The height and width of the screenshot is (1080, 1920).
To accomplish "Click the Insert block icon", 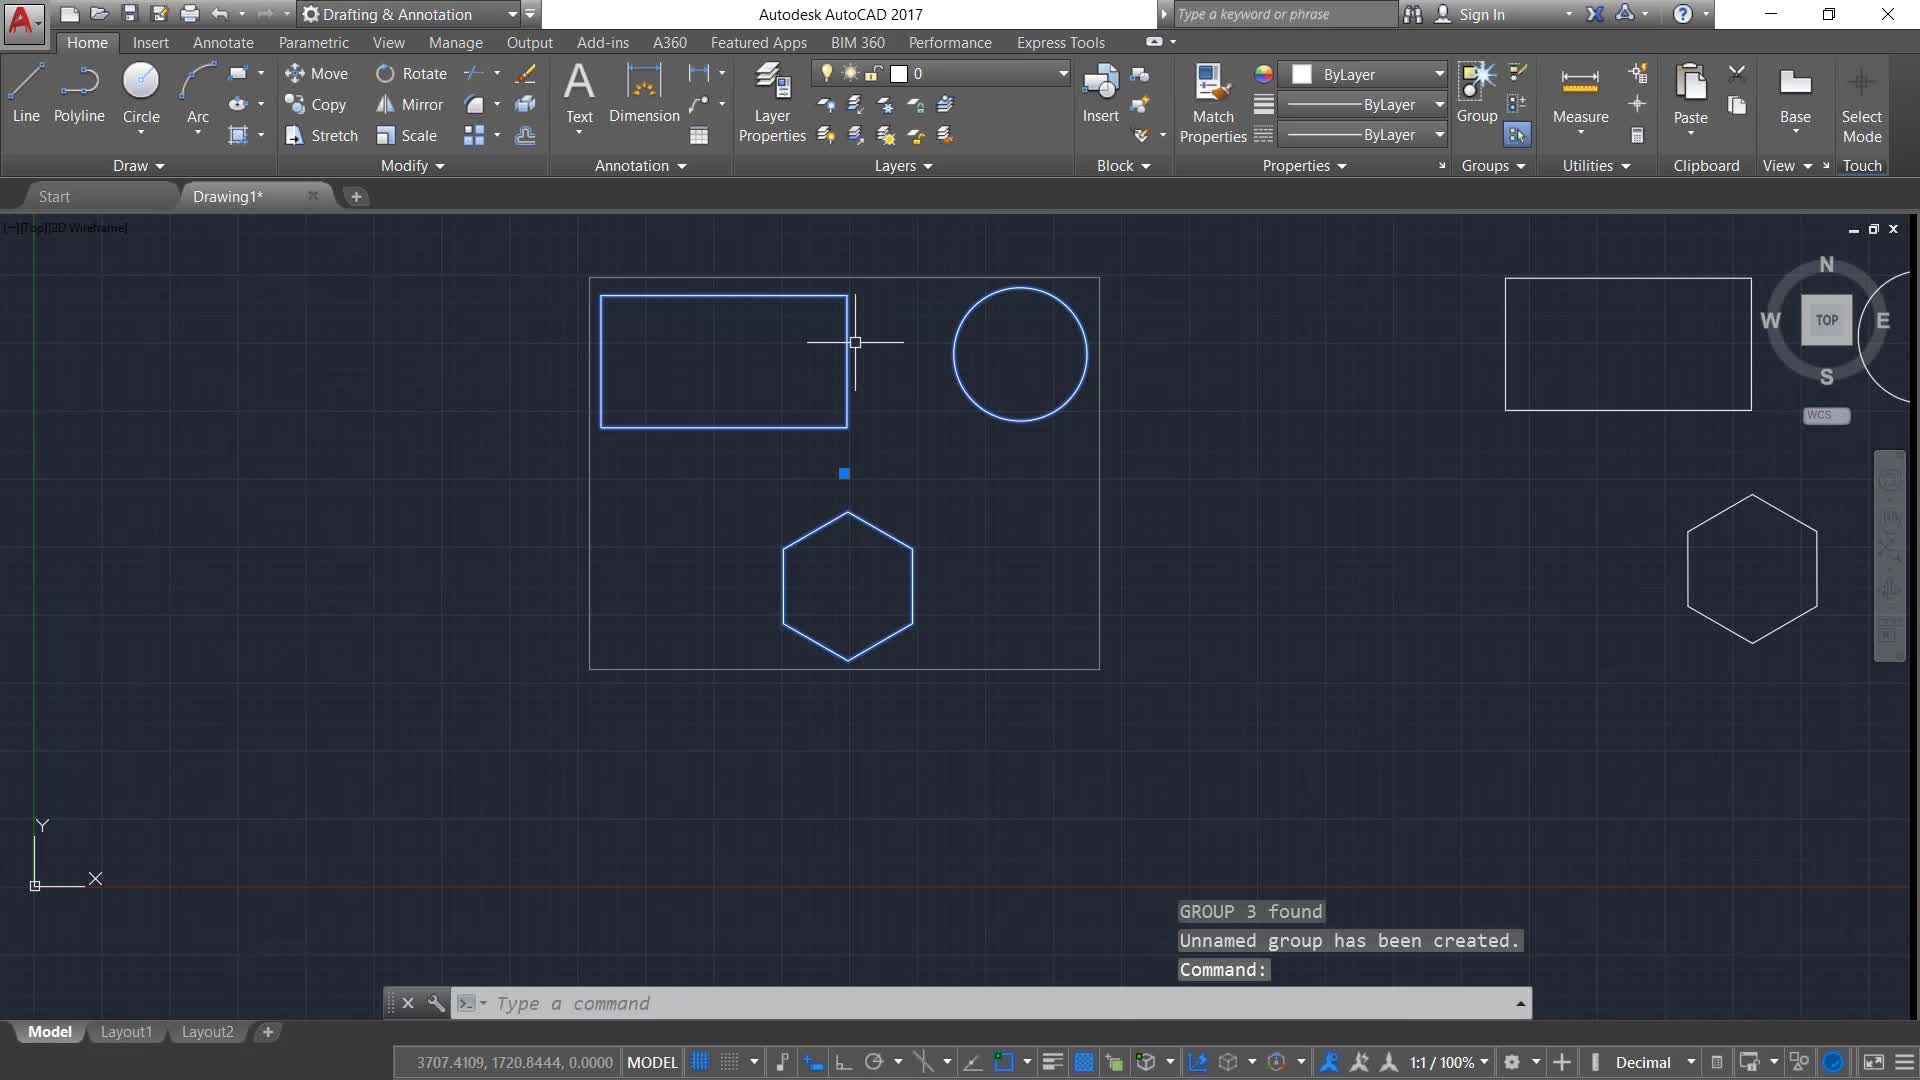I will pos(1100,92).
